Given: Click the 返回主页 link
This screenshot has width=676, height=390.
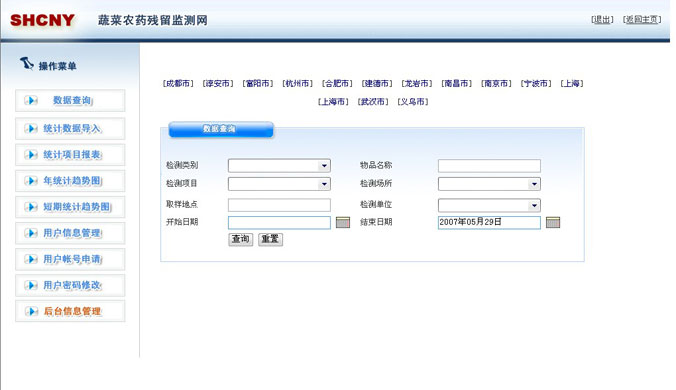Looking at the screenshot, I should (642, 19).
